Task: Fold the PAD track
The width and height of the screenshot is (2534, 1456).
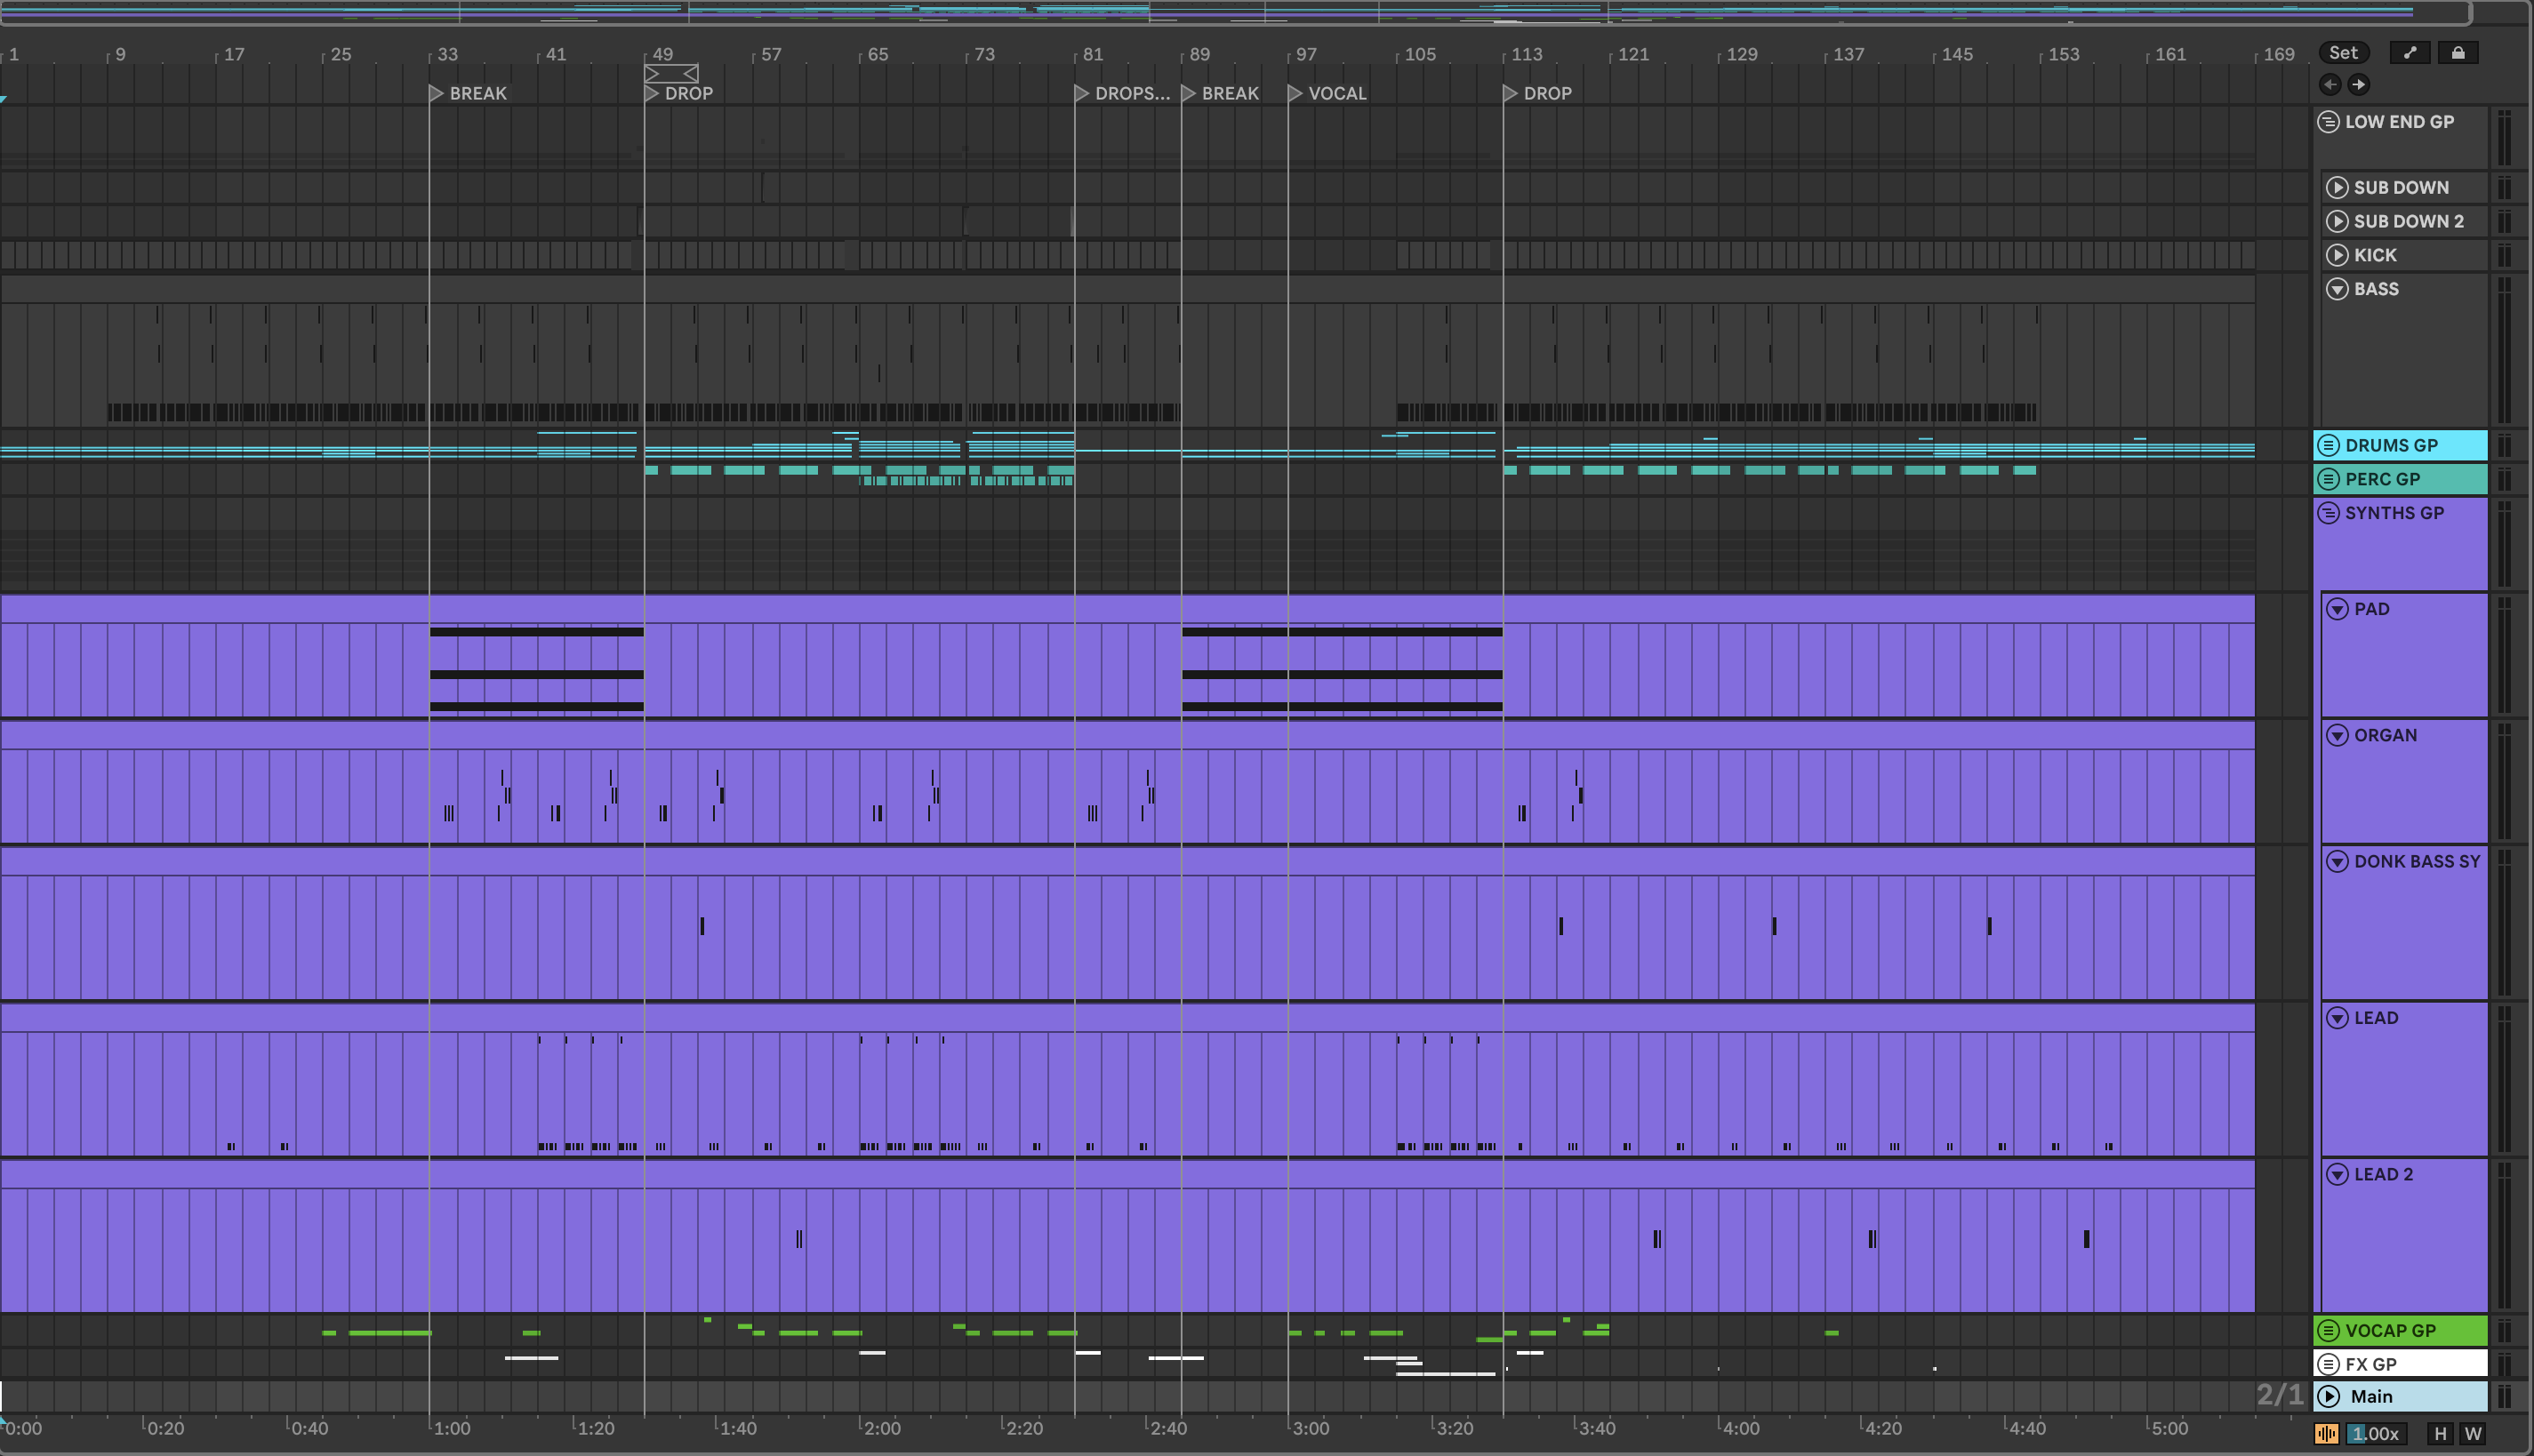Action: [x=2337, y=609]
